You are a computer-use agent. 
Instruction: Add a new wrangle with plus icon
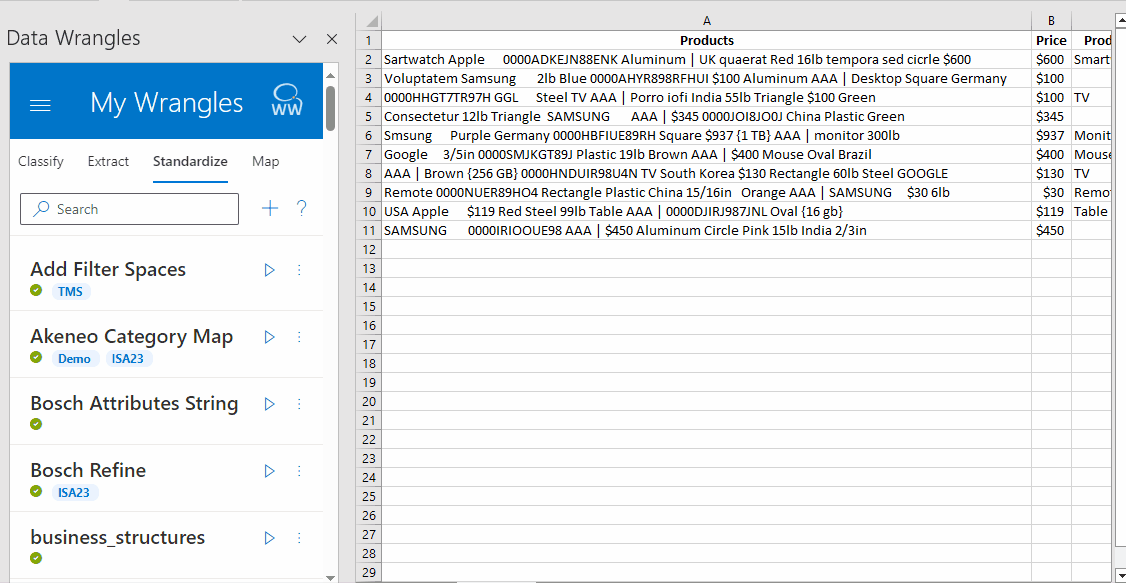(269, 208)
